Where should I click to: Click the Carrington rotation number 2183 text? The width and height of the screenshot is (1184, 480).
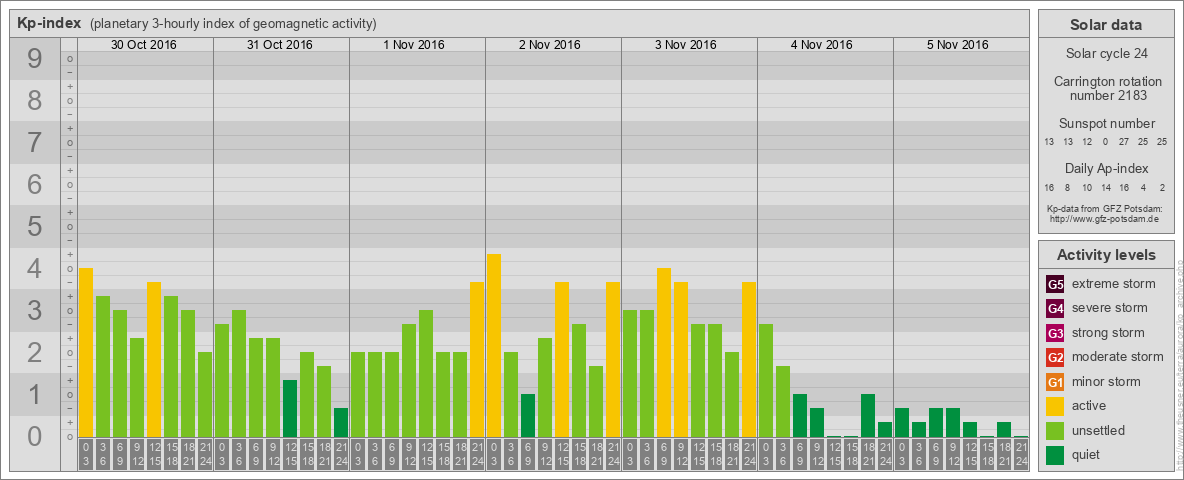(x=1106, y=88)
